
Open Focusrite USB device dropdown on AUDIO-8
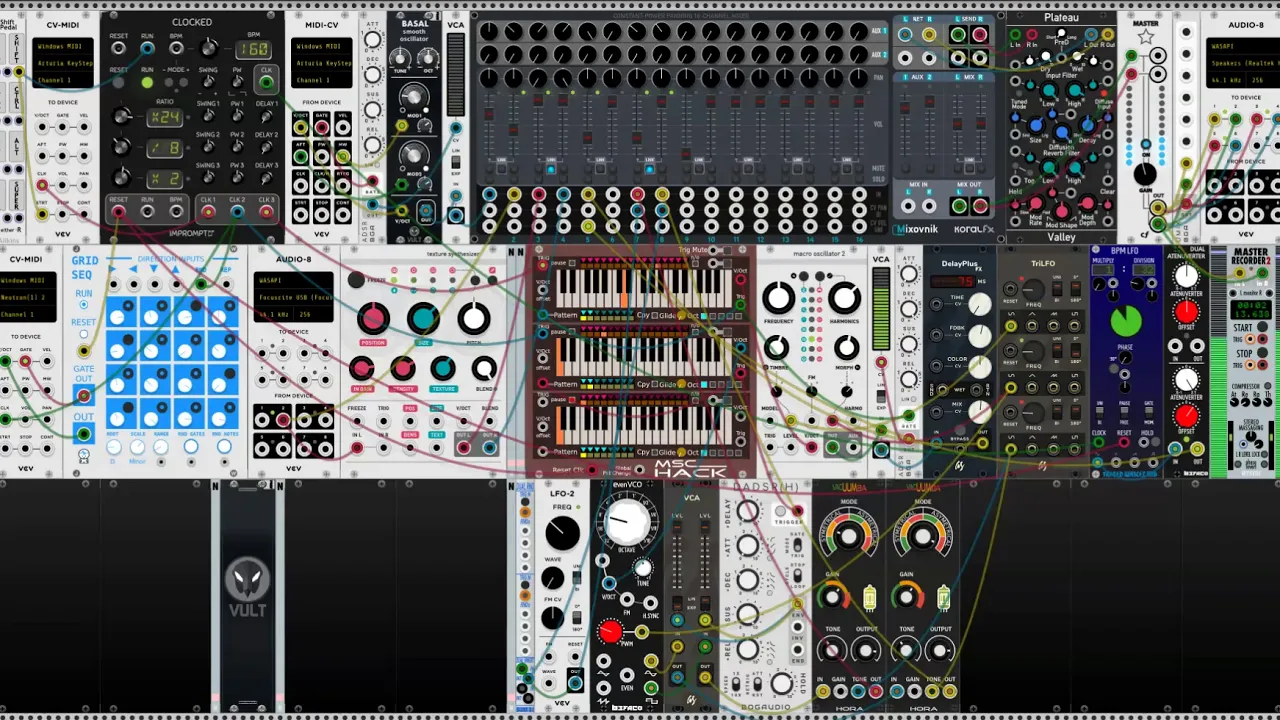pyautogui.click(x=293, y=298)
